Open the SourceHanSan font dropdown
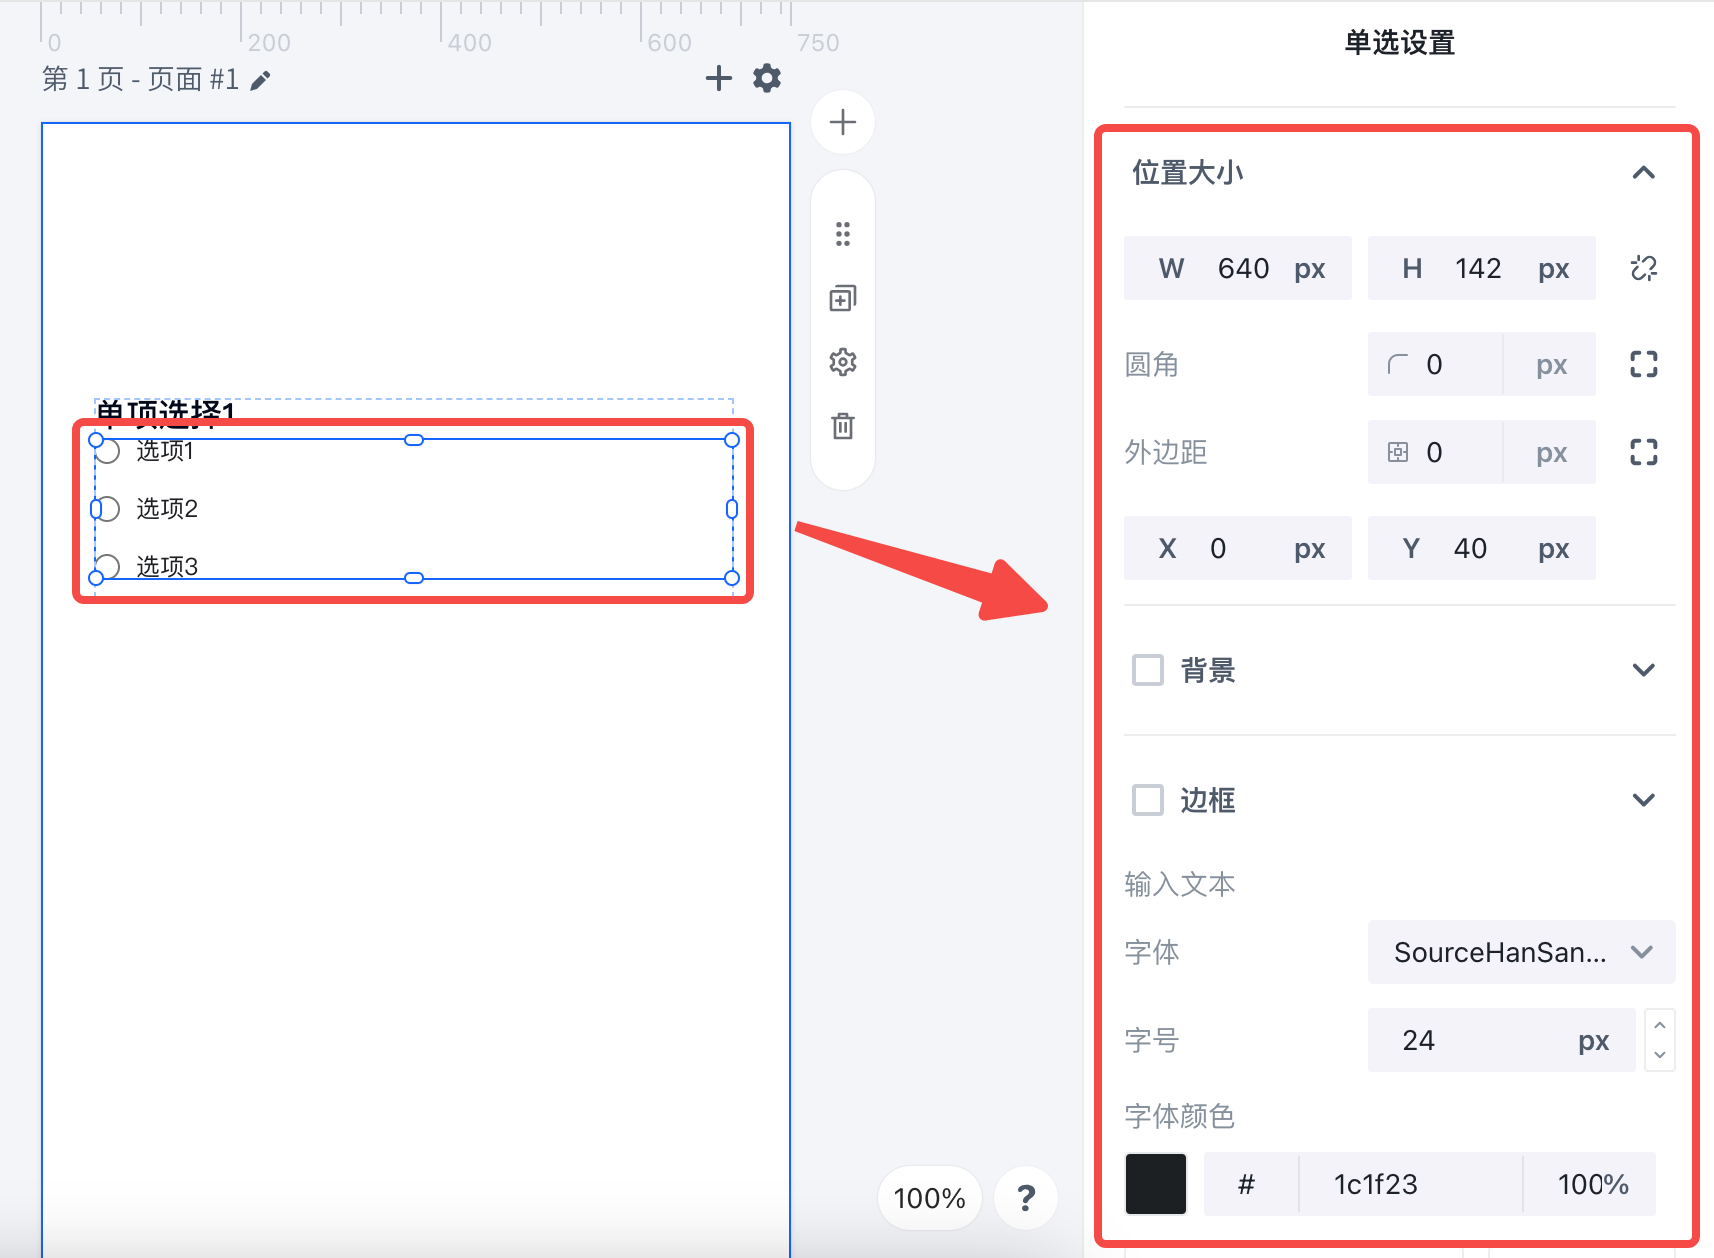Image resolution: width=1714 pixels, height=1258 pixels. 1521,952
